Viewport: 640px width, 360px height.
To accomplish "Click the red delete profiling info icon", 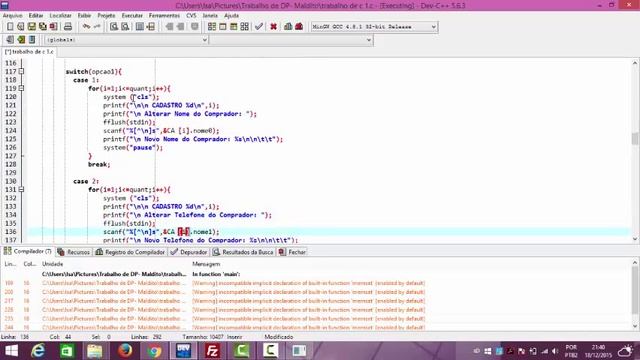I will tap(299, 27).
